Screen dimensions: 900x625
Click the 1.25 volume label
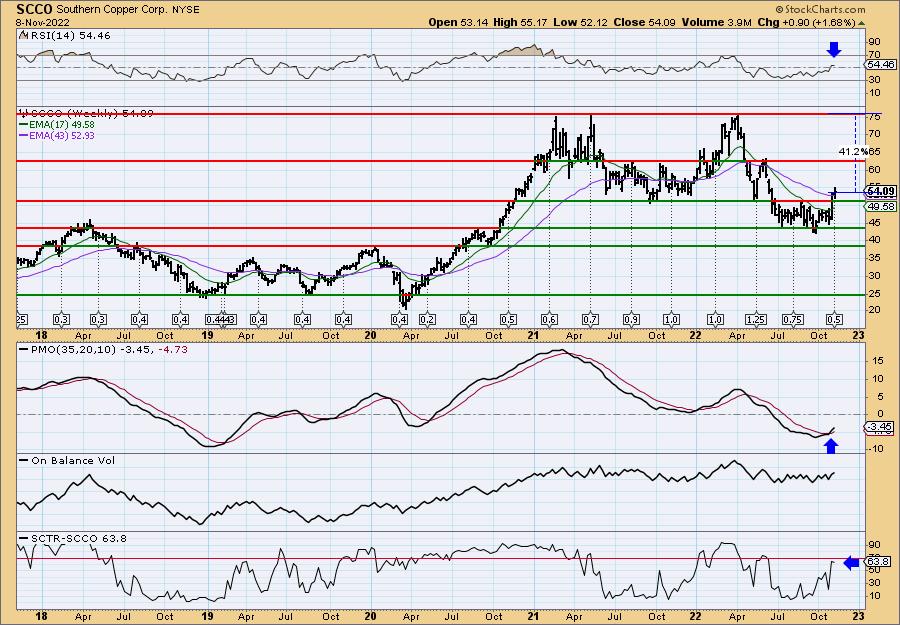(x=757, y=320)
